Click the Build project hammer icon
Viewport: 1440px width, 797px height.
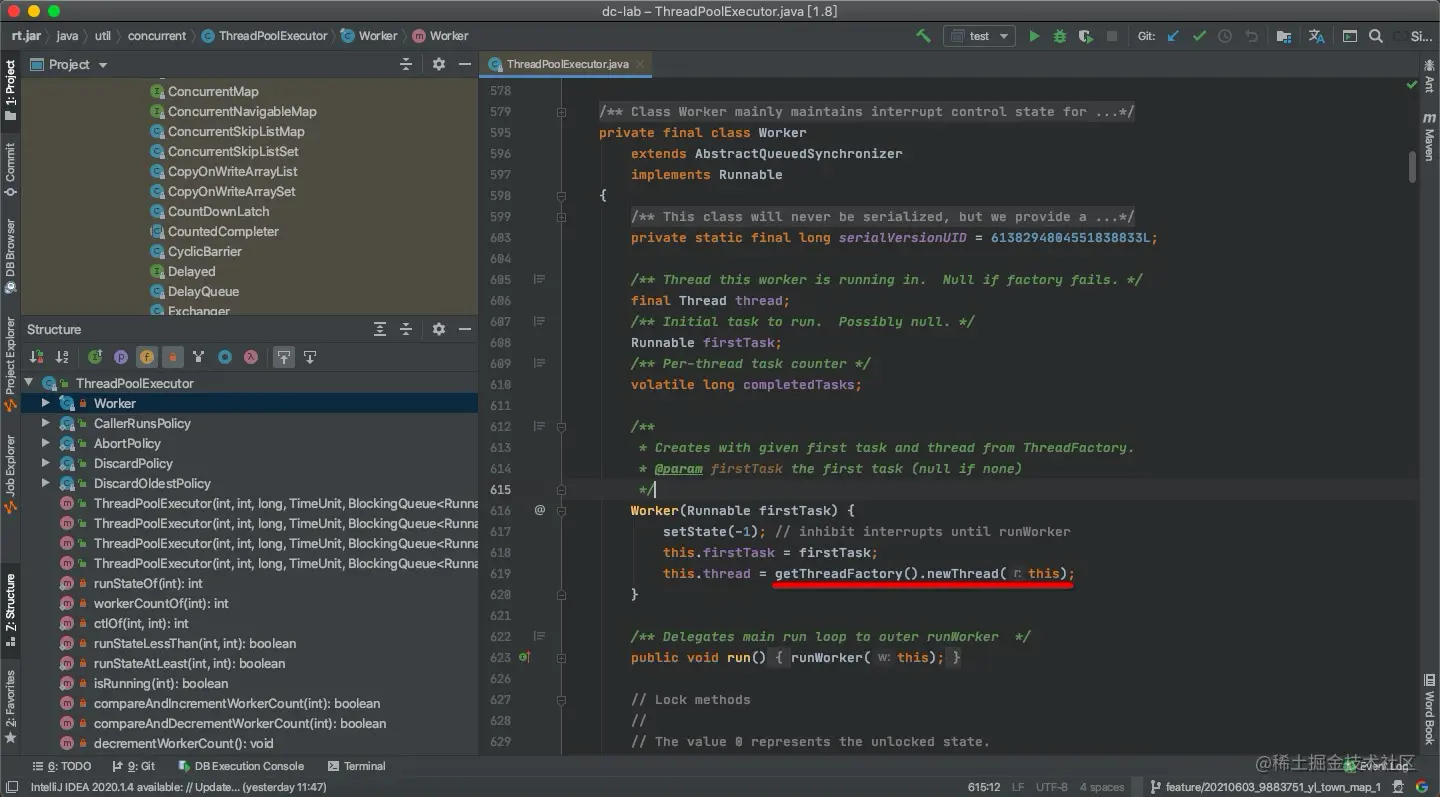click(923, 36)
